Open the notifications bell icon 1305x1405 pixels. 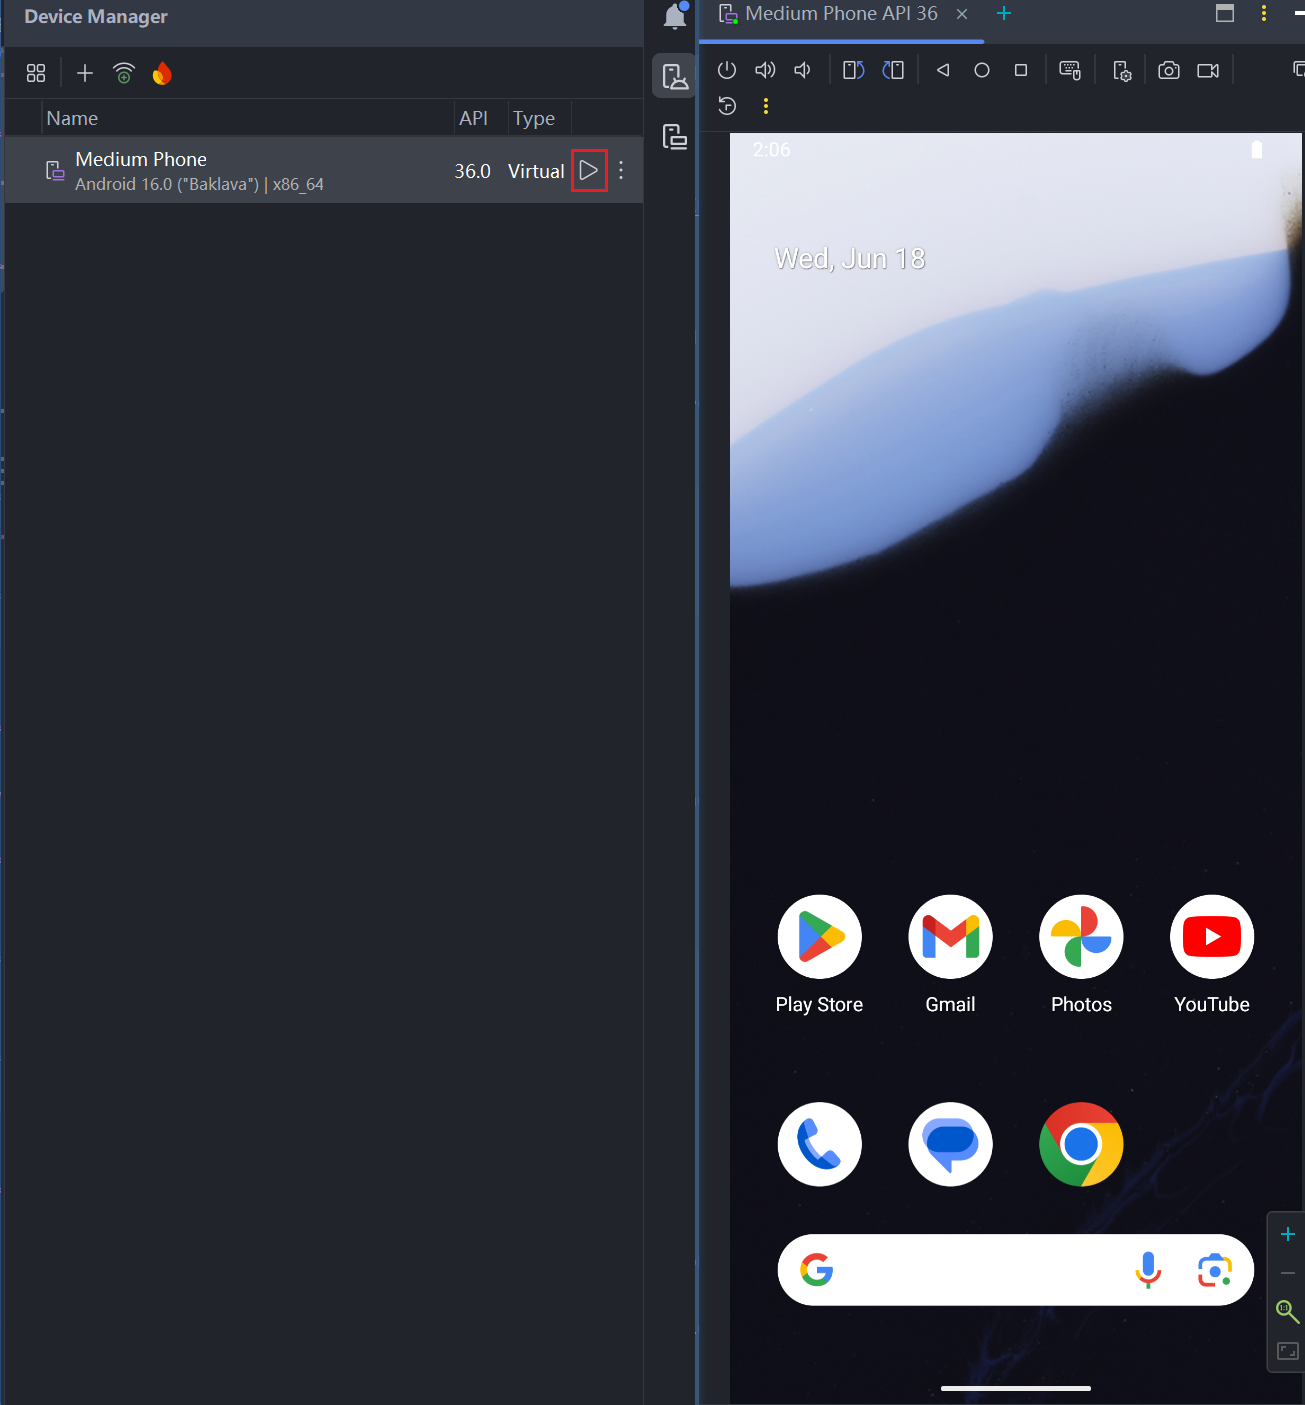(x=676, y=15)
